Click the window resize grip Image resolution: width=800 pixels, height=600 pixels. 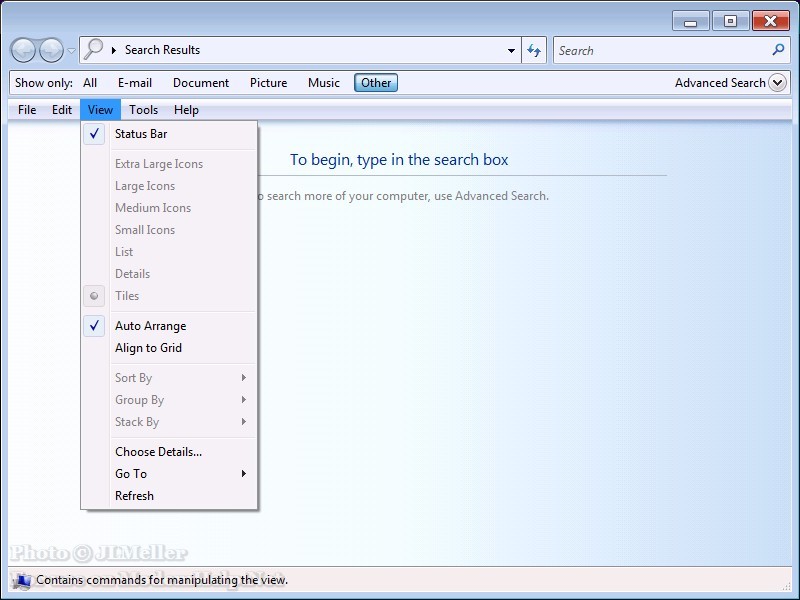pyautogui.click(x=786, y=587)
